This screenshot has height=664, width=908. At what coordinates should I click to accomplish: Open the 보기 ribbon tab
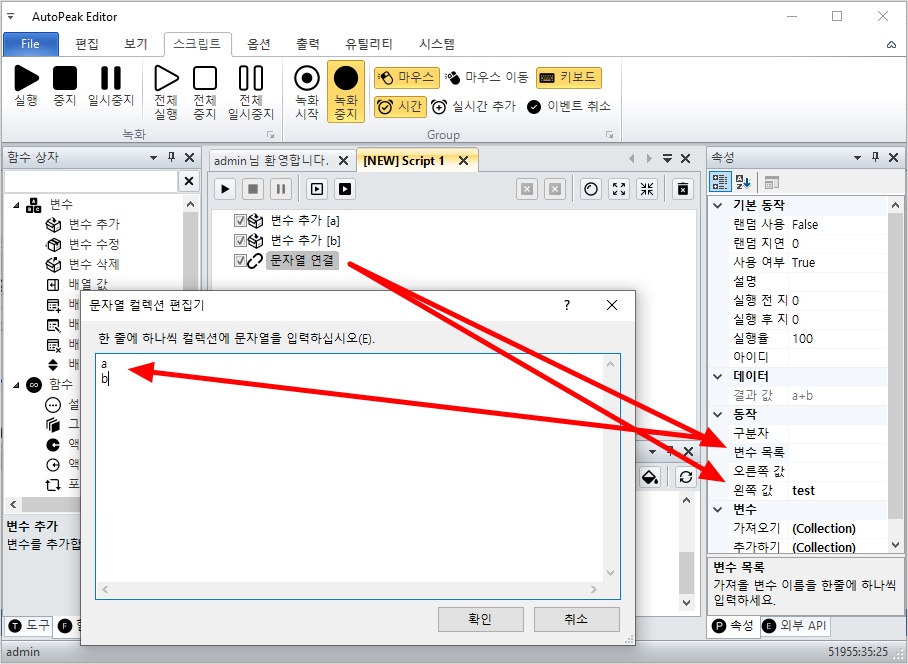point(136,44)
